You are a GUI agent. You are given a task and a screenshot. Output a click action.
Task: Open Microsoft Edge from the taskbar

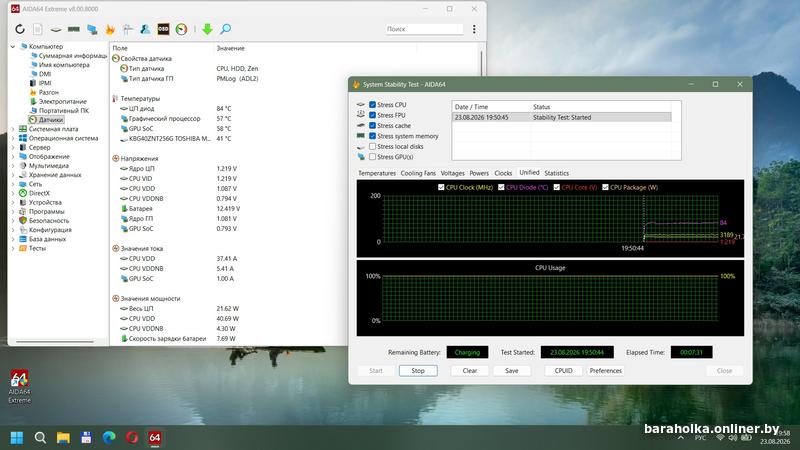coord(109,437)
